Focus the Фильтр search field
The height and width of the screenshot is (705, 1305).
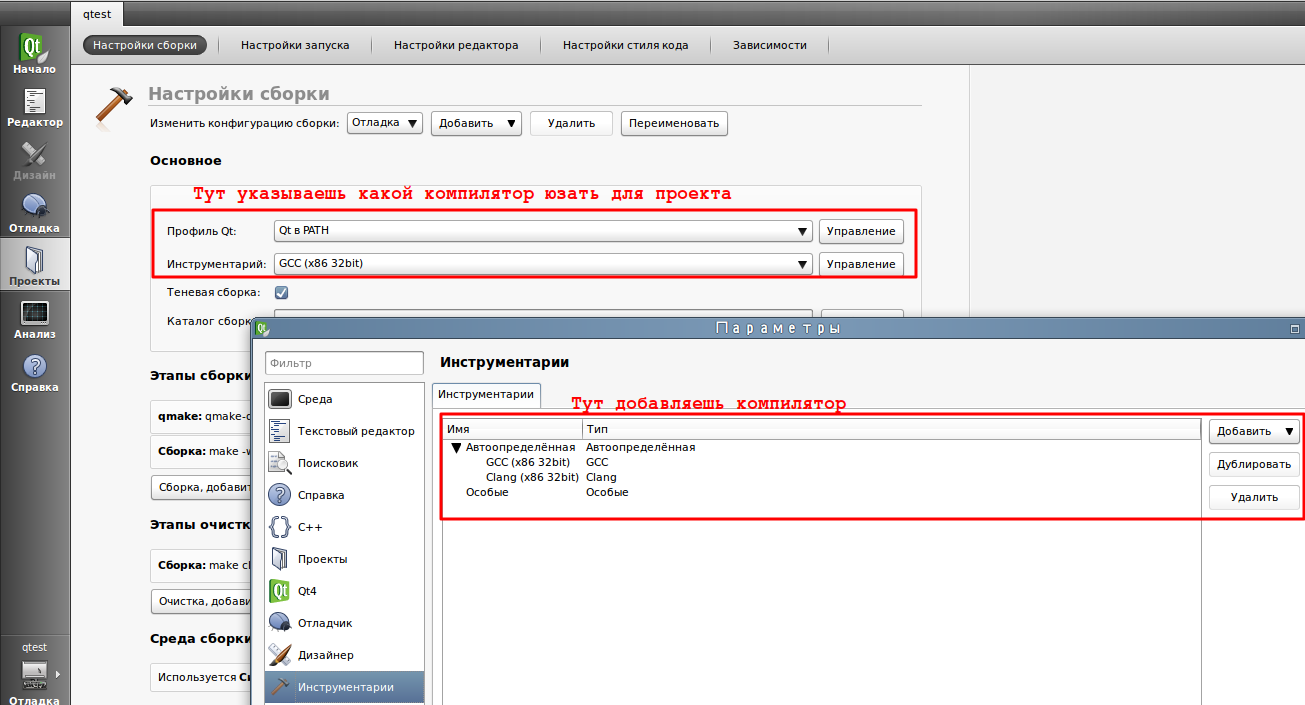[344, 364]
